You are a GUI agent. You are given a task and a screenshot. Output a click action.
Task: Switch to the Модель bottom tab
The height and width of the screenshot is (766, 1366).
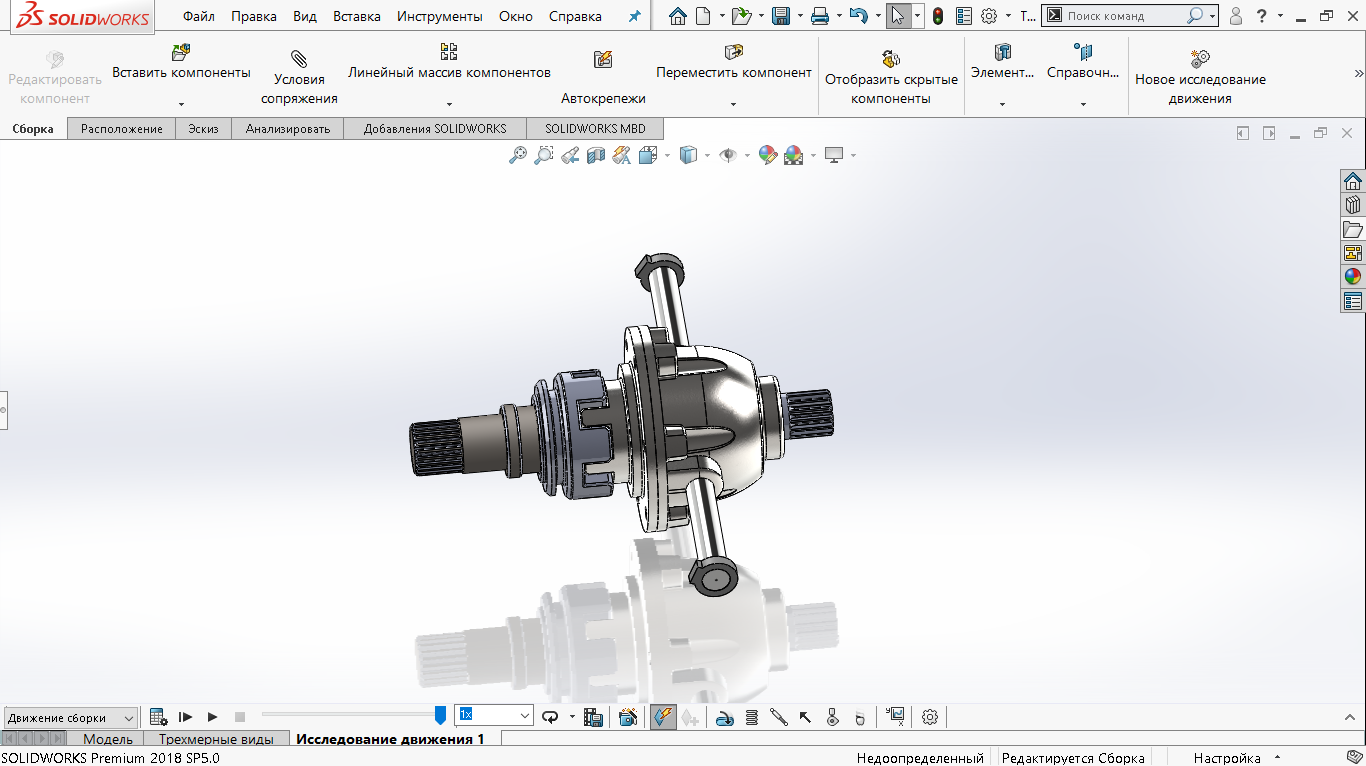click(x=107, y=739)
